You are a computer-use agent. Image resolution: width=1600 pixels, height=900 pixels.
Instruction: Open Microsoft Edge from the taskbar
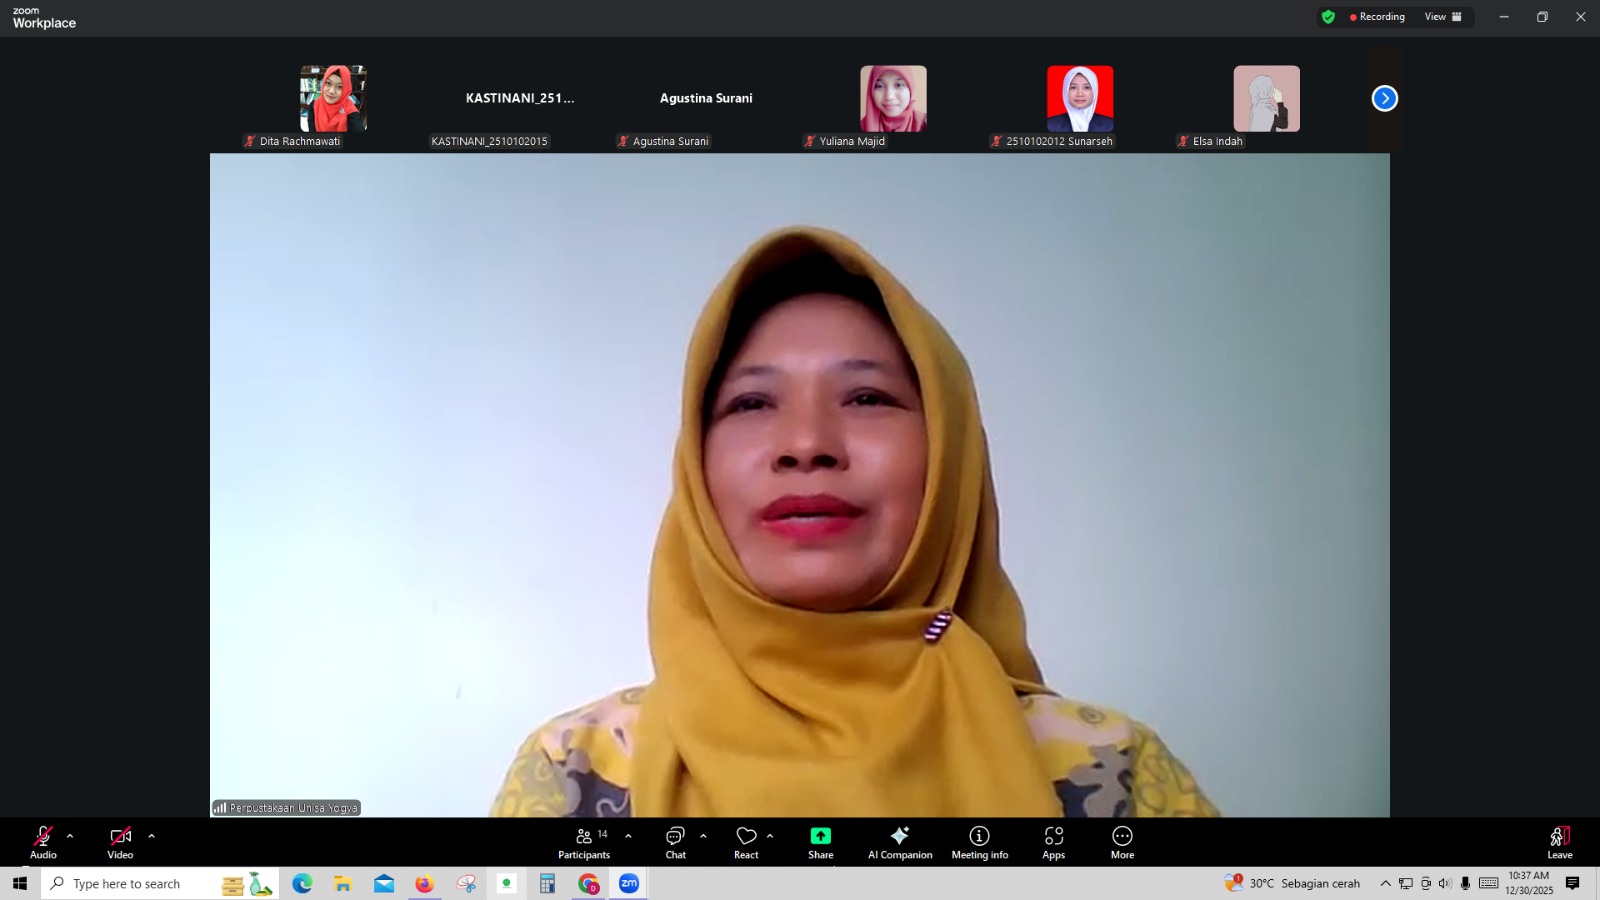click(x=302, y=884)
